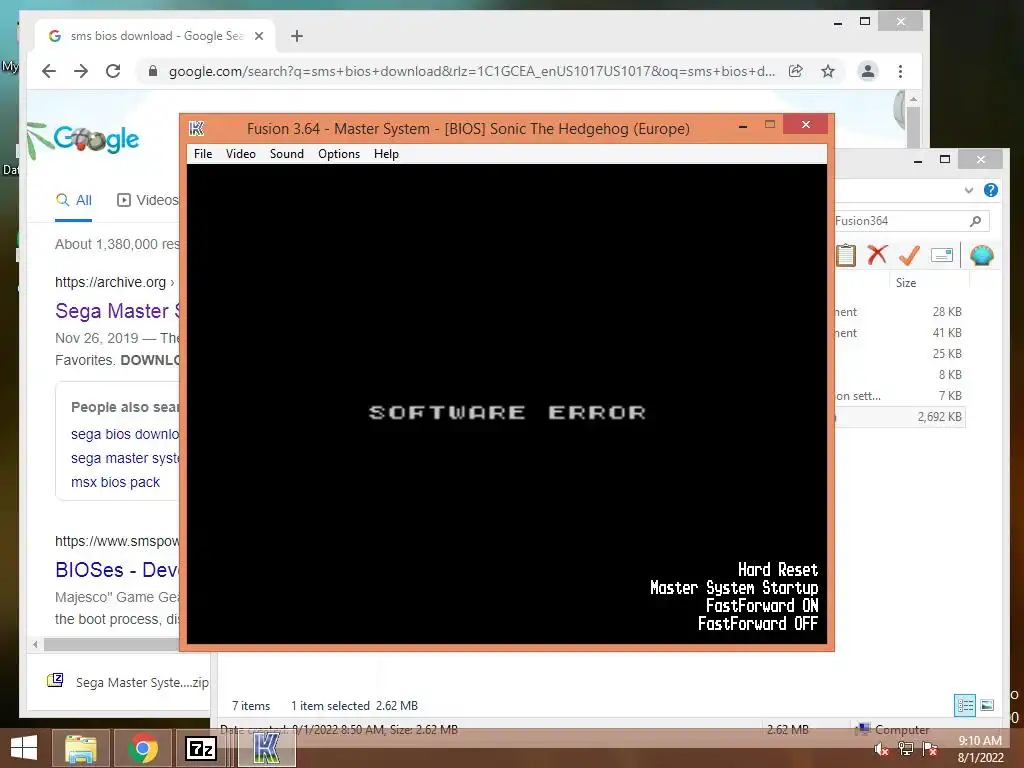Open the File menu in Fusion

[202, 154]
